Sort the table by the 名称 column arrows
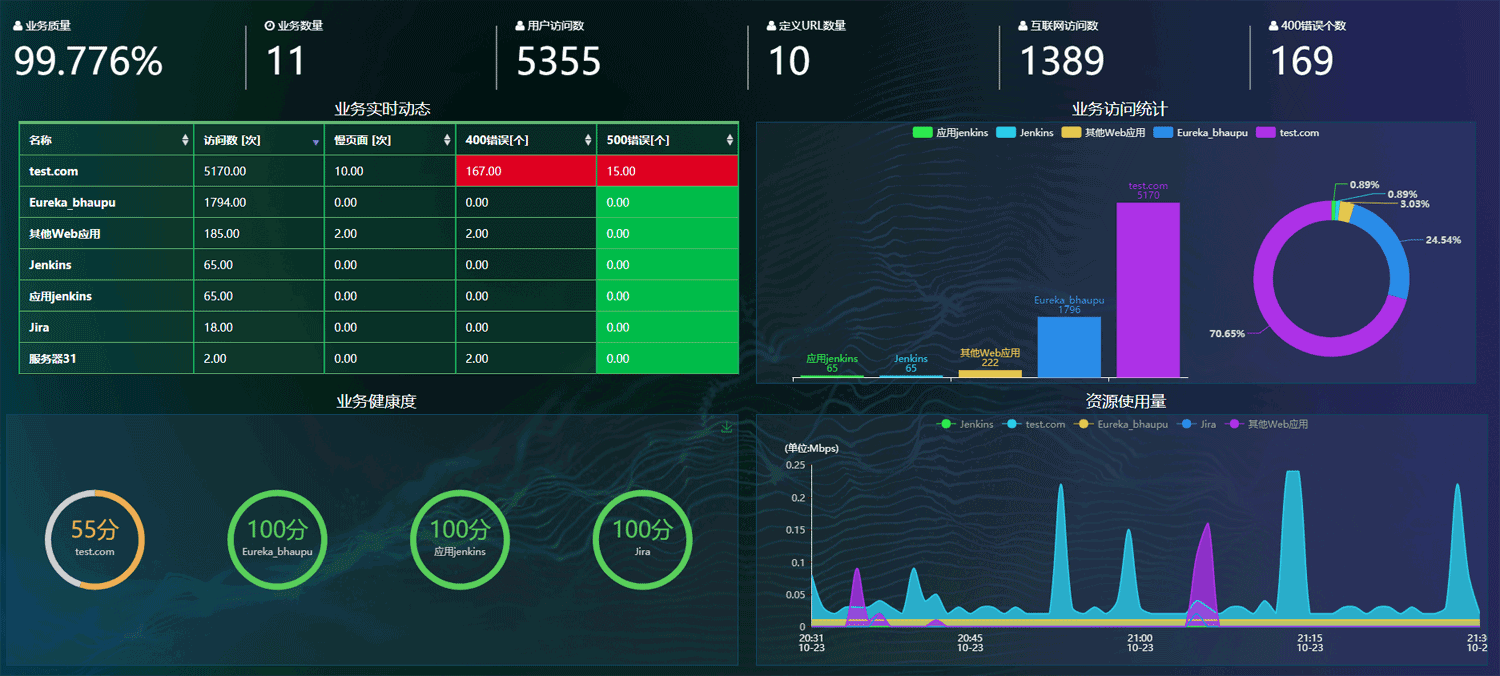The height and width of the screenshot is (676, 1500). tap(185, 141)
